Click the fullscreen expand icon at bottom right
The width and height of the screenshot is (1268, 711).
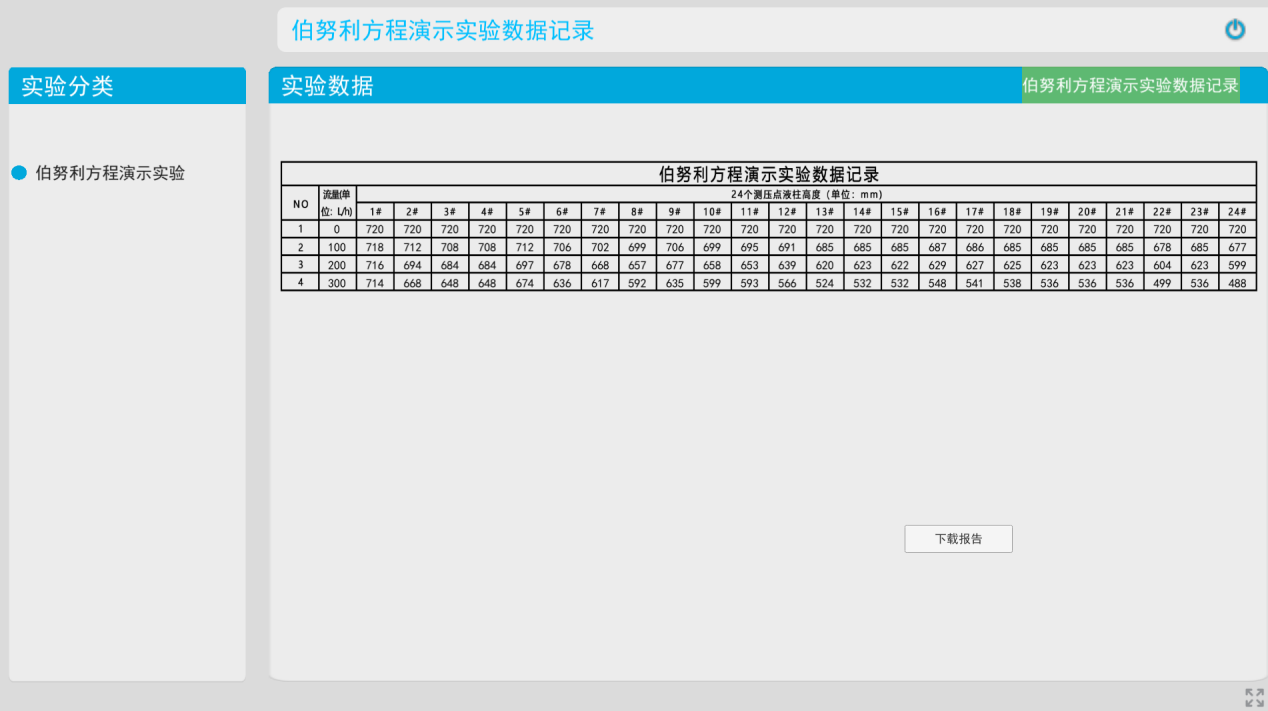click(1254, 697)
